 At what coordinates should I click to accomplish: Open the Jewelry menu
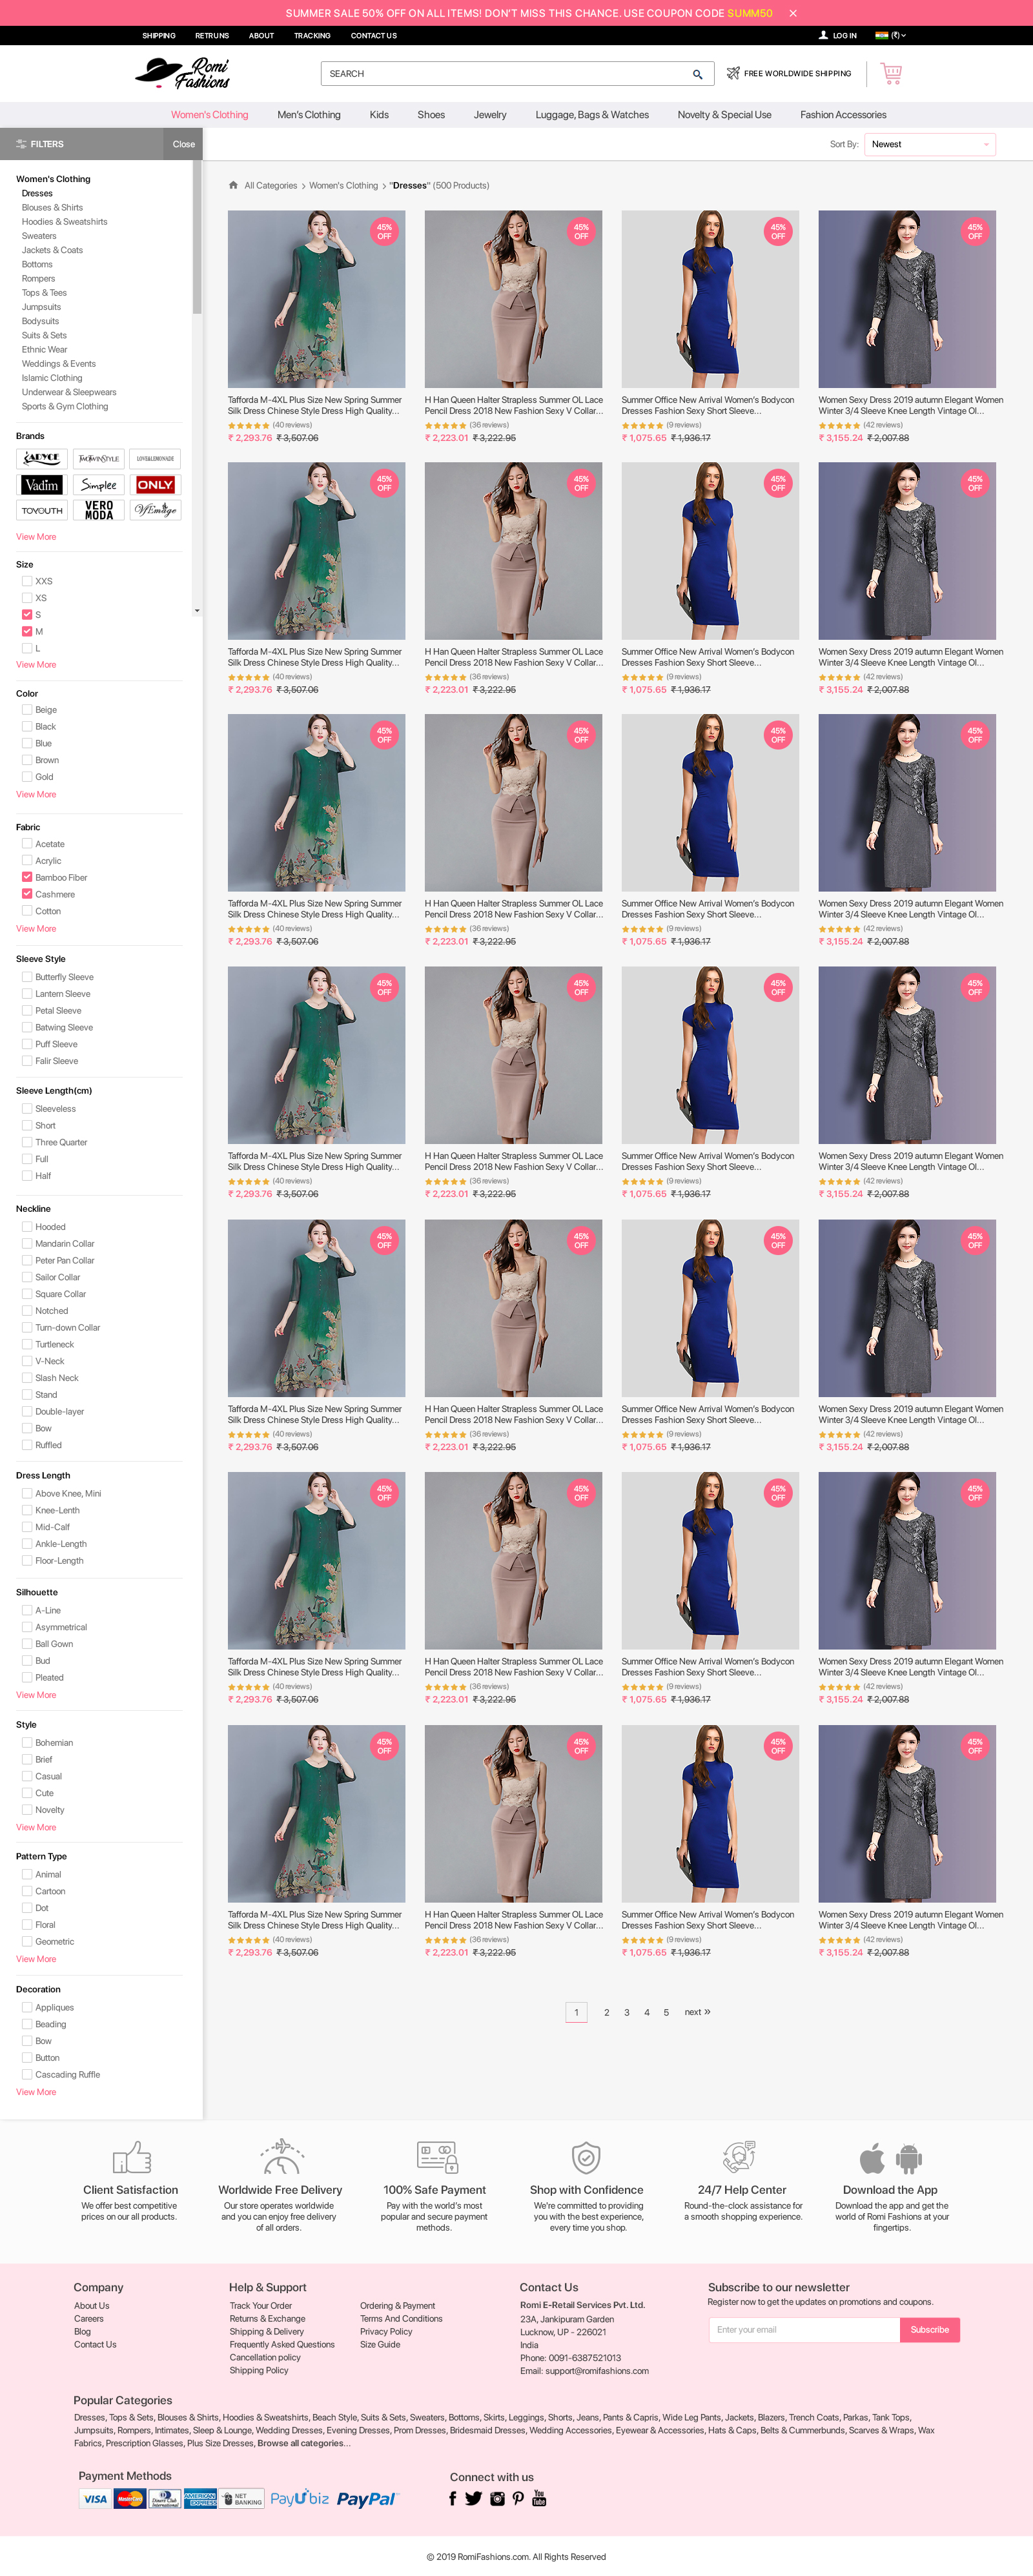click(x=490, y=115)
